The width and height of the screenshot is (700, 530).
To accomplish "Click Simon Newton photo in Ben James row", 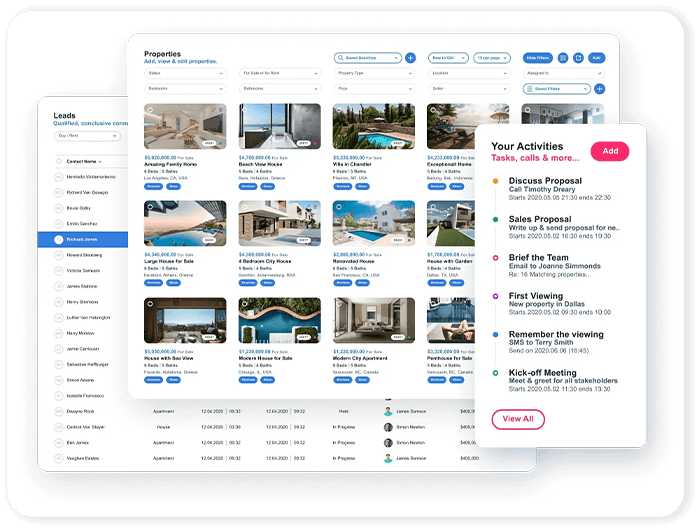I will (x=388, y=442).
